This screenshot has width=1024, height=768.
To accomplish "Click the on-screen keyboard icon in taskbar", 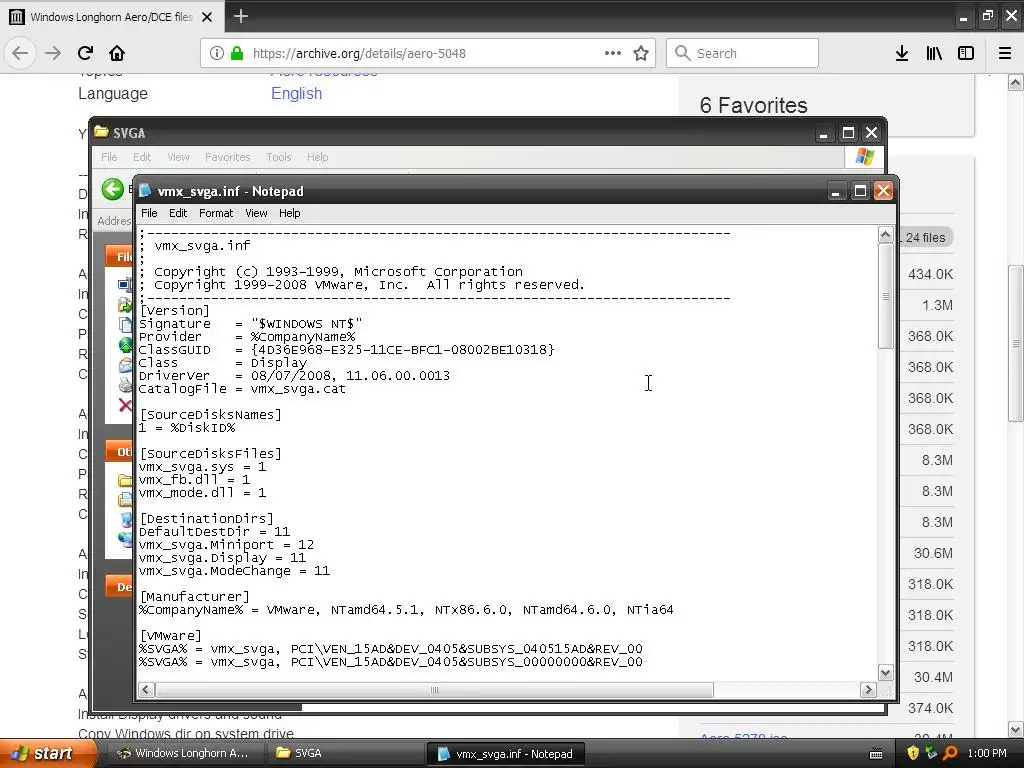I will click(x=876, y=754).
